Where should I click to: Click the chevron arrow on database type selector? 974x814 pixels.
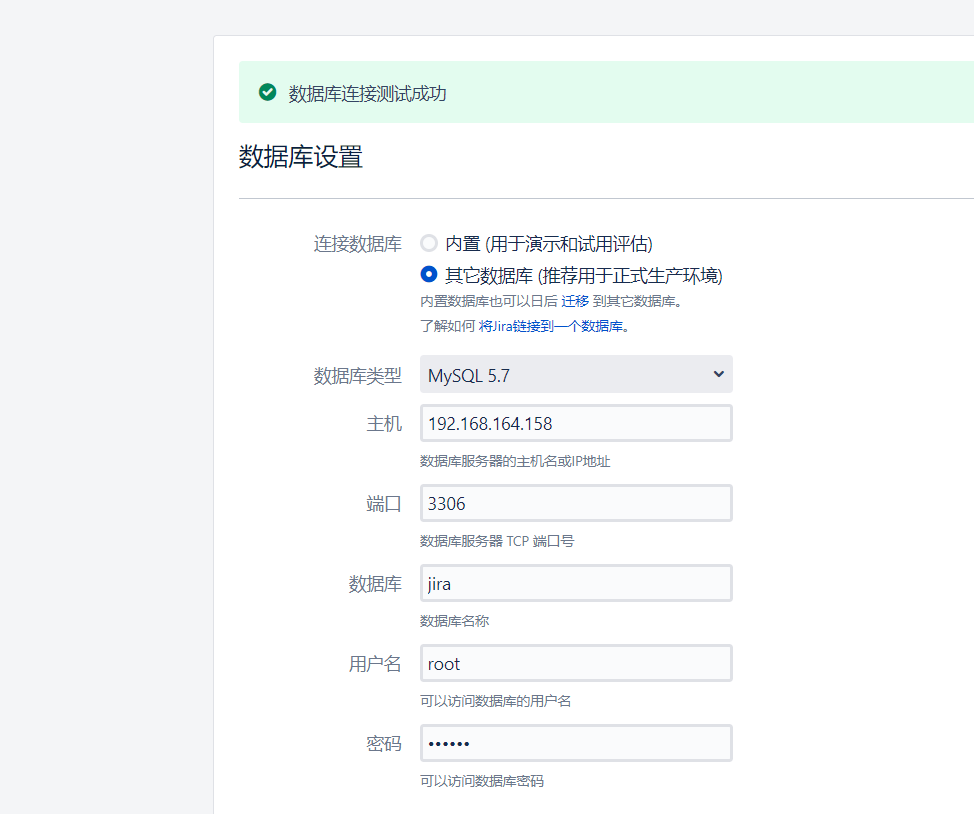(x=717, y=374)
